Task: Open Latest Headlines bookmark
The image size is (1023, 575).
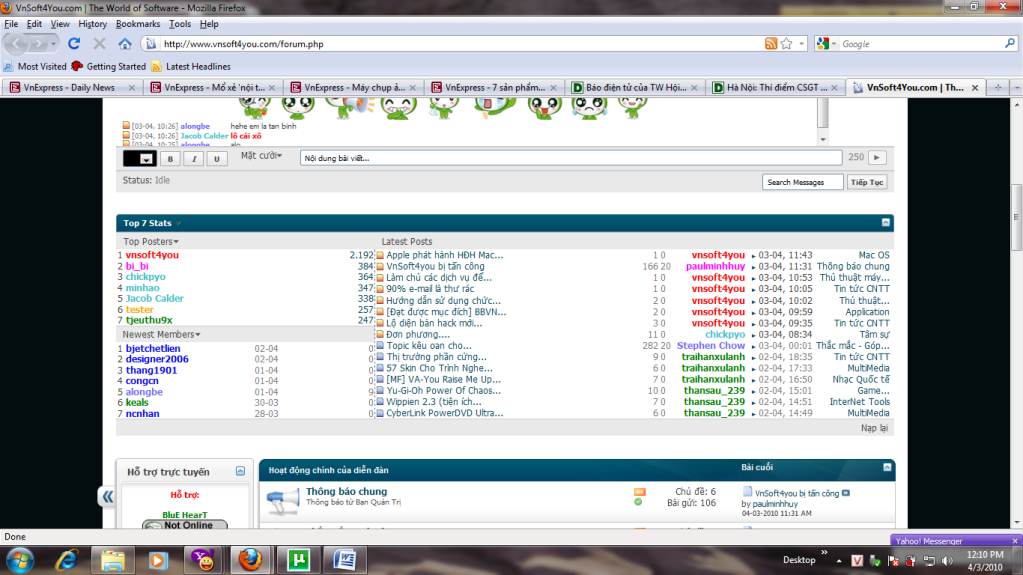Action: pyautogui.click(x=191, y=67)
